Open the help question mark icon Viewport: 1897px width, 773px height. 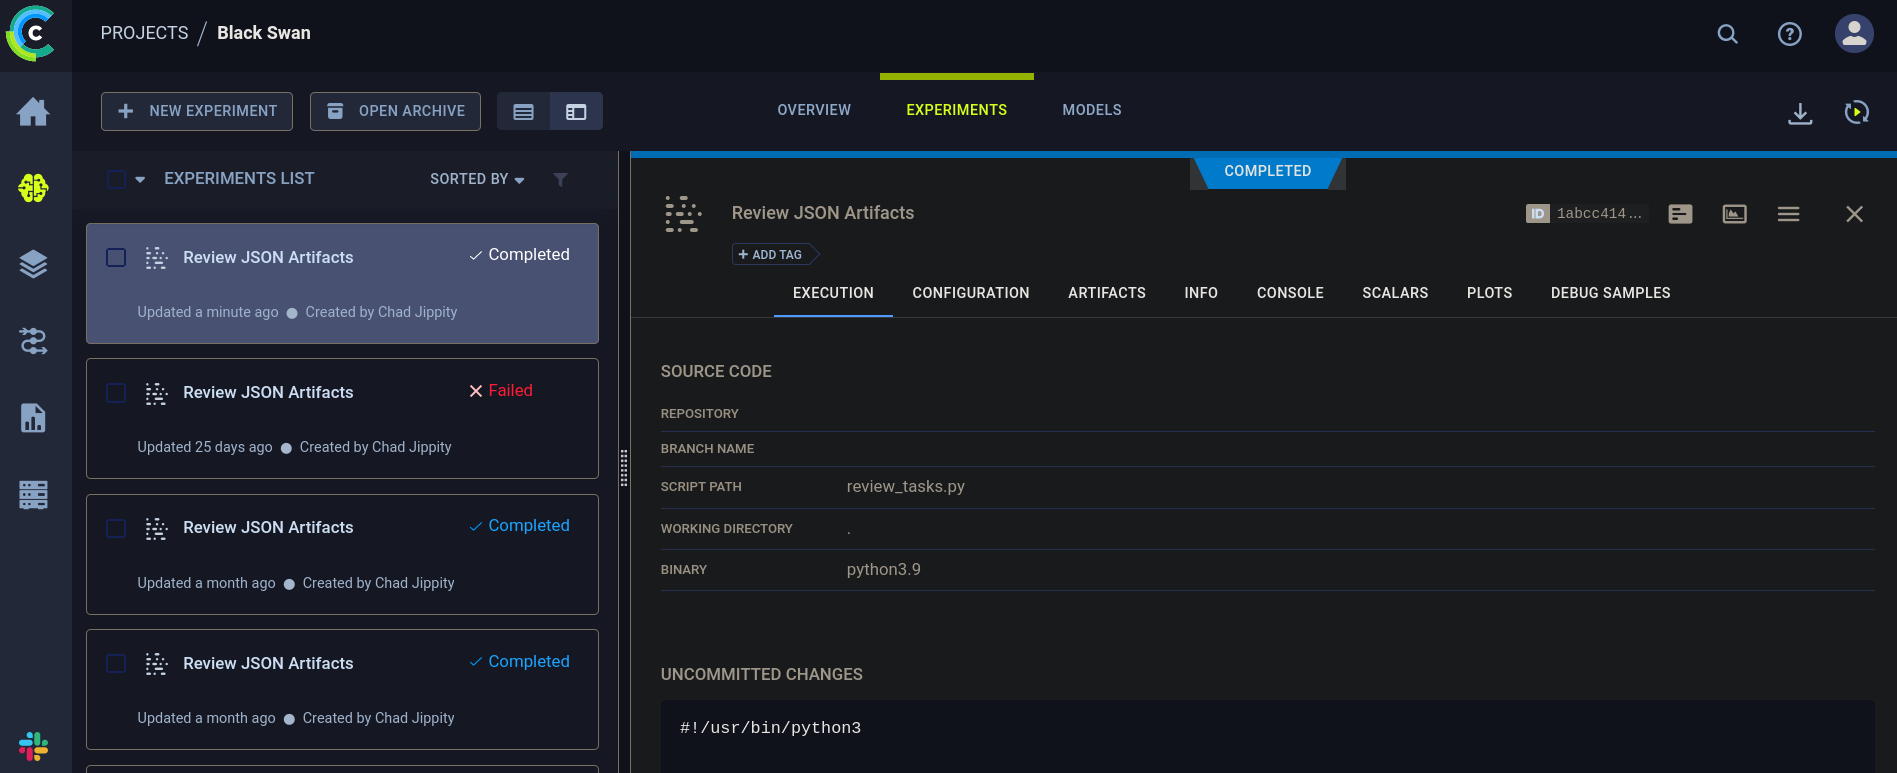[1789, 34]
